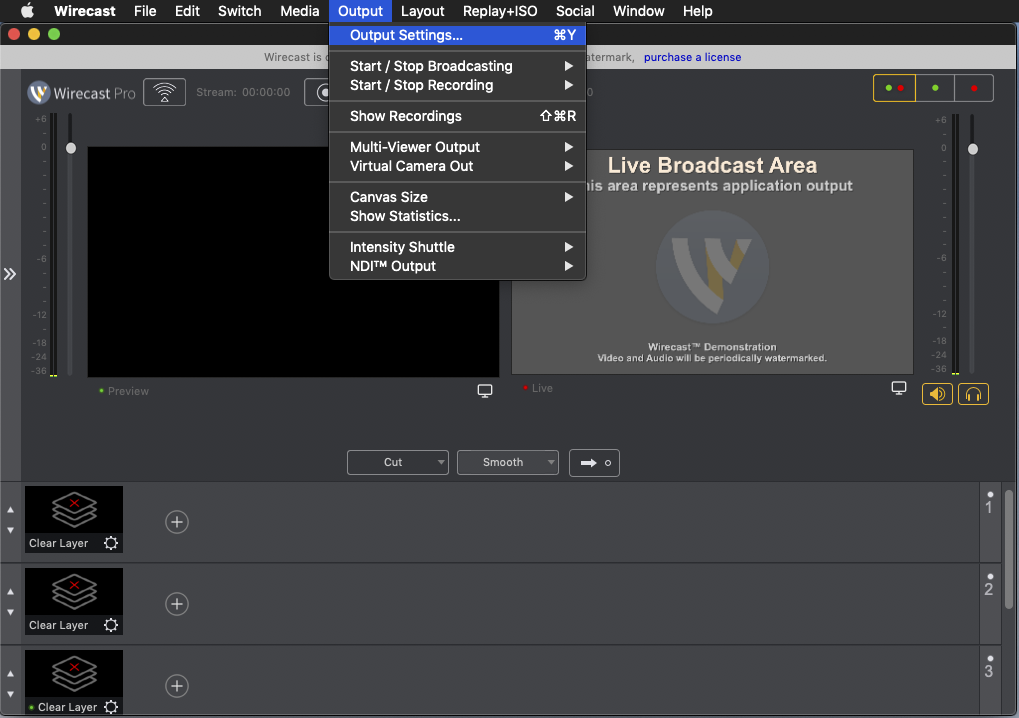The height and width of the screenshot is (718, 1019).
Task: Open layer 1 Clear Layer gear settings
Action: pos(111,543)
